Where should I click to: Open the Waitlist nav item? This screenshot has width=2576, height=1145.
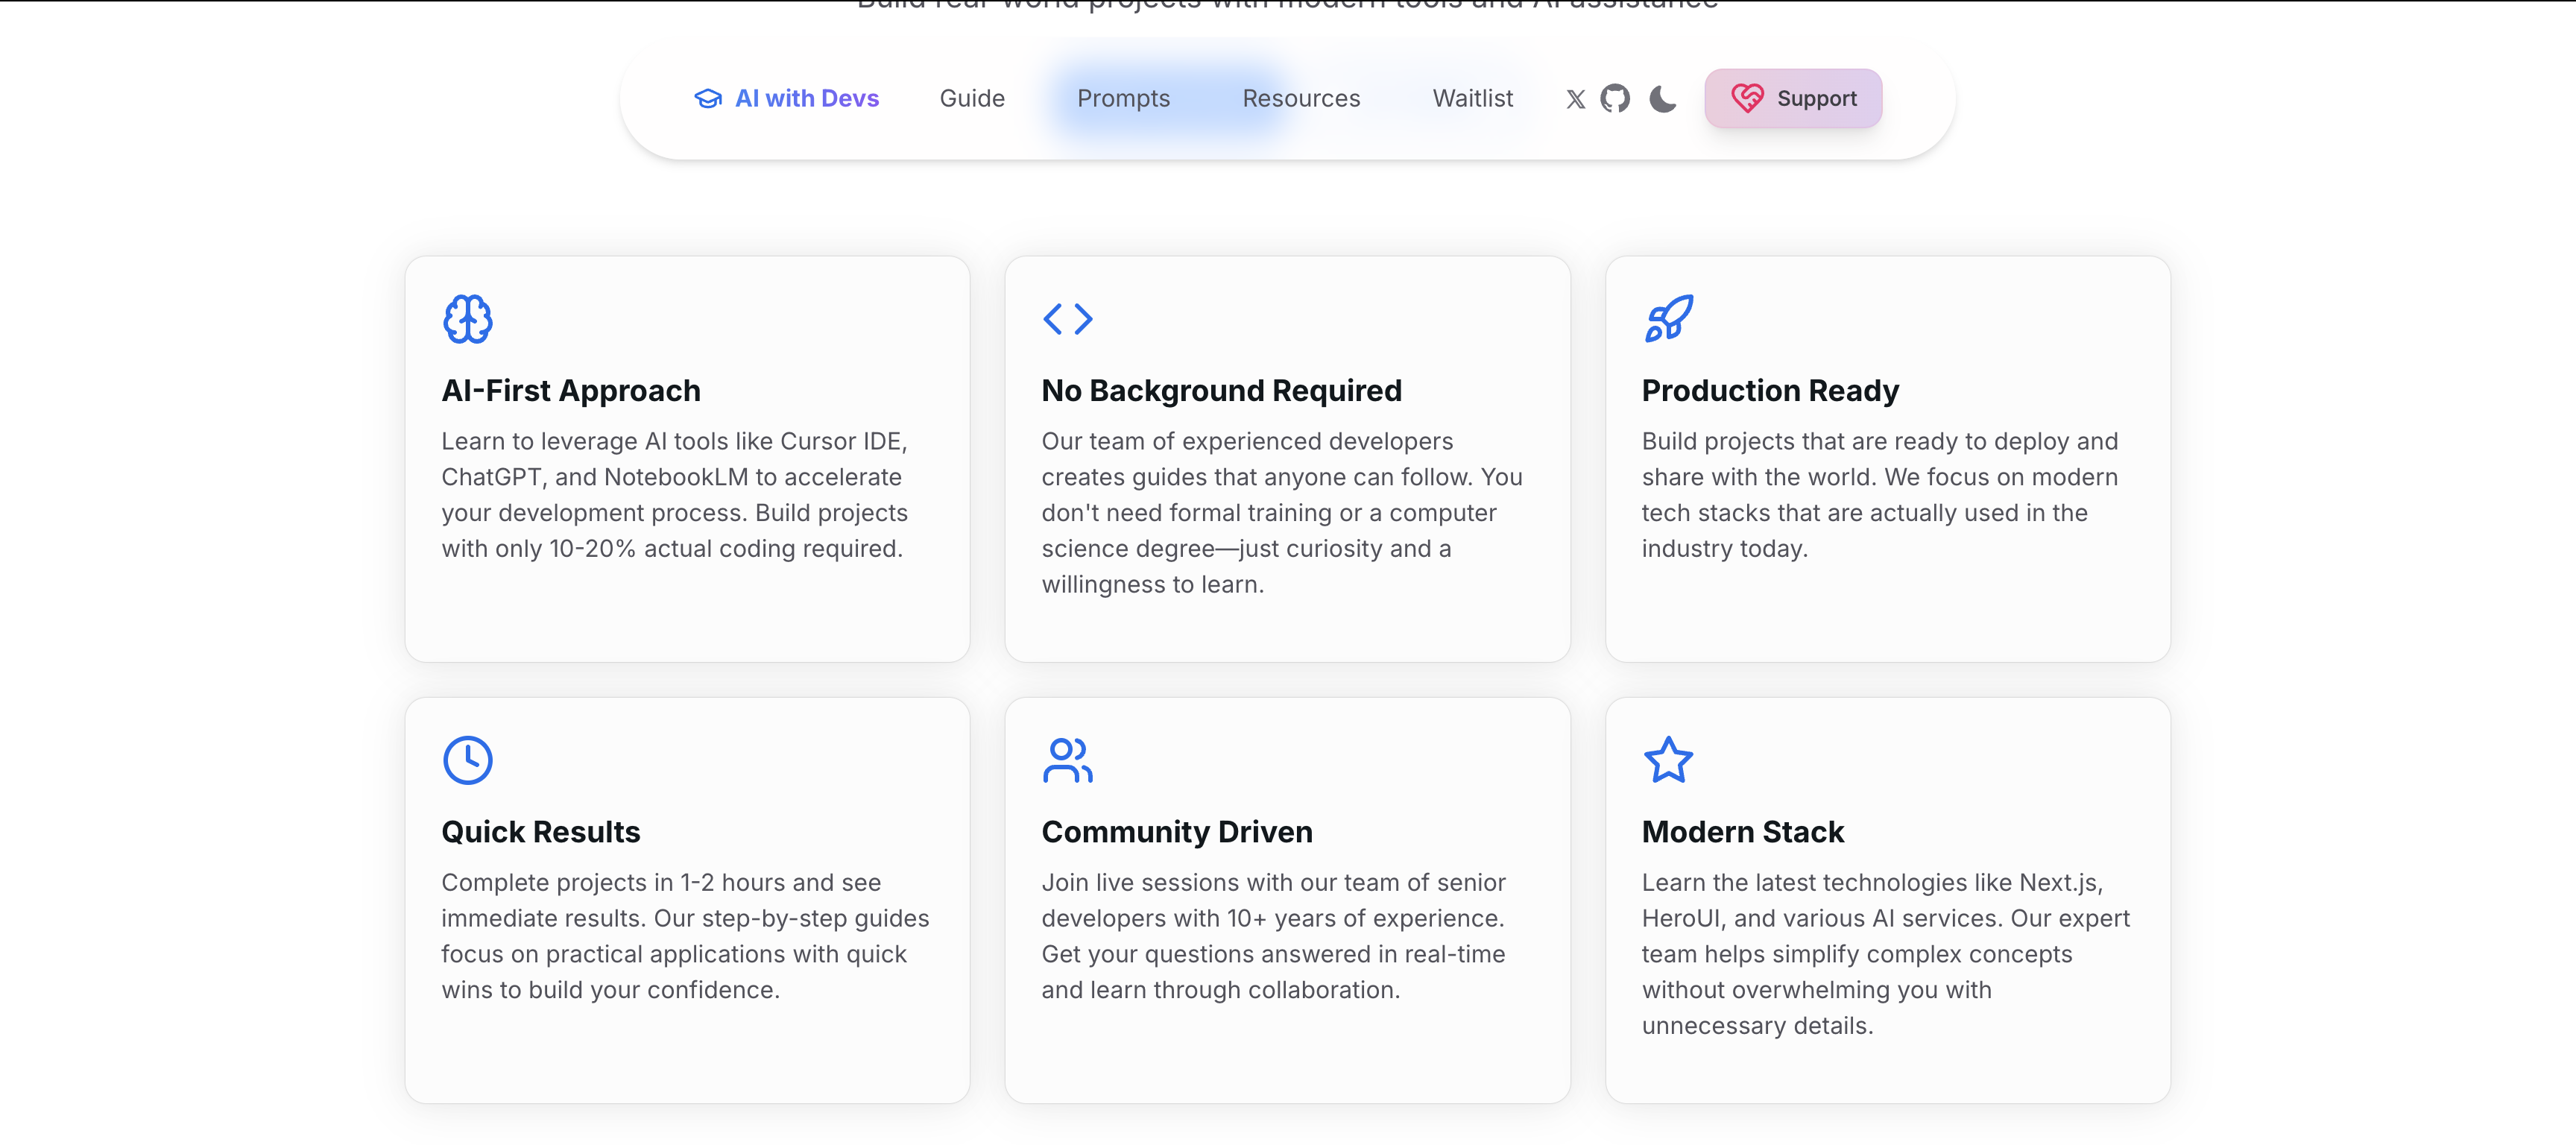pyautogui.click(x=1472, y=98)
